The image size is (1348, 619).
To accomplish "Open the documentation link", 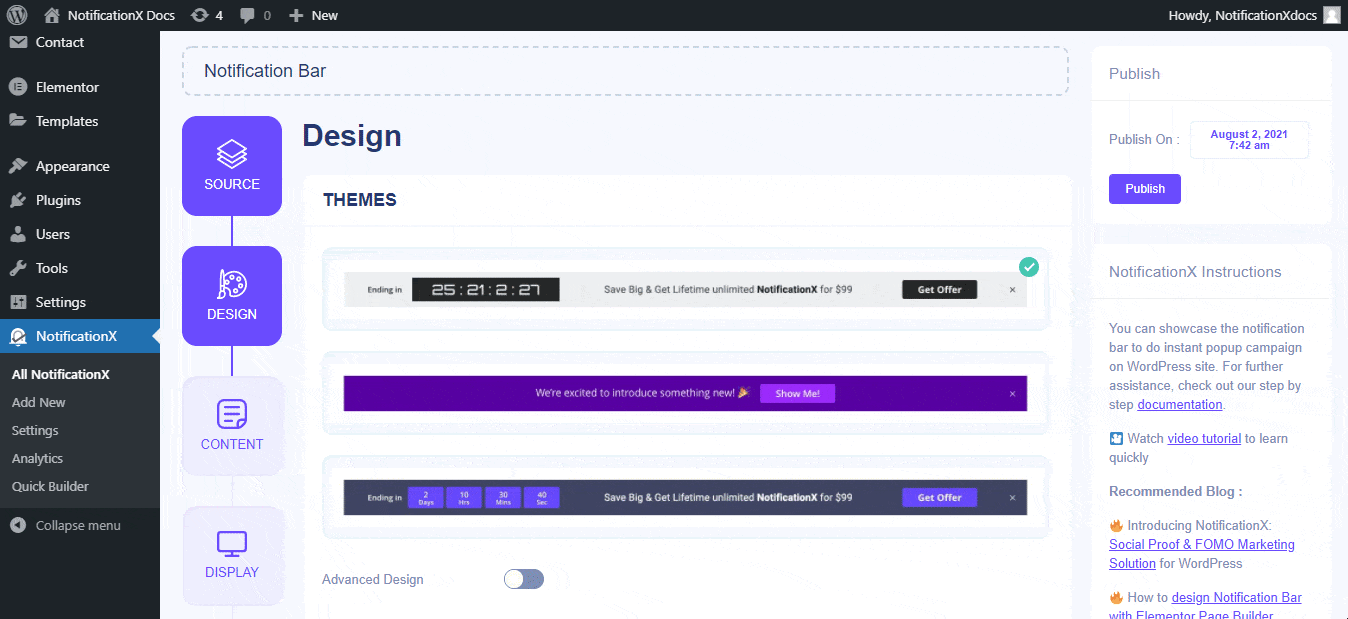I will (x=1180, y=405).
